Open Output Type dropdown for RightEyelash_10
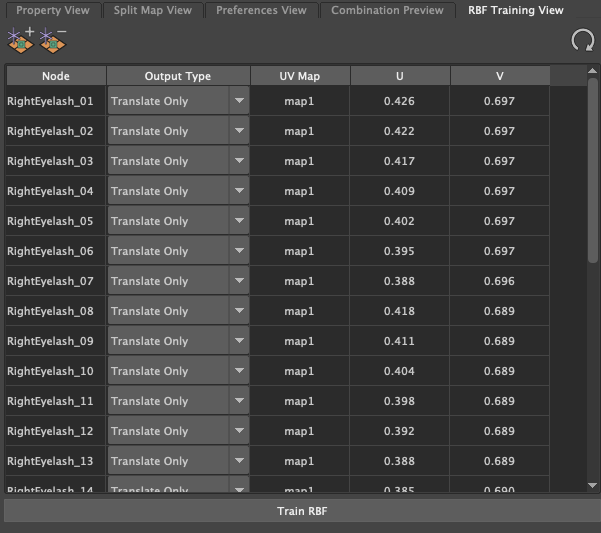Screen dimensions: 601x533 pyautogui.click(x=178, y=371)
